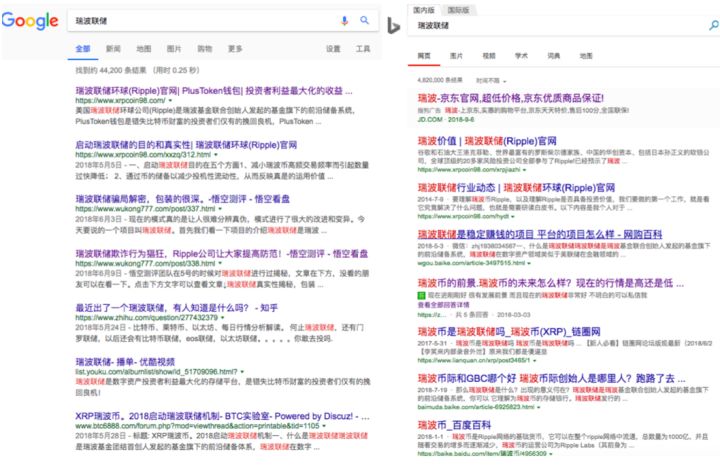Click into the Bing search input field
This screenshot has height=467, width=720.
click(540, 26)
